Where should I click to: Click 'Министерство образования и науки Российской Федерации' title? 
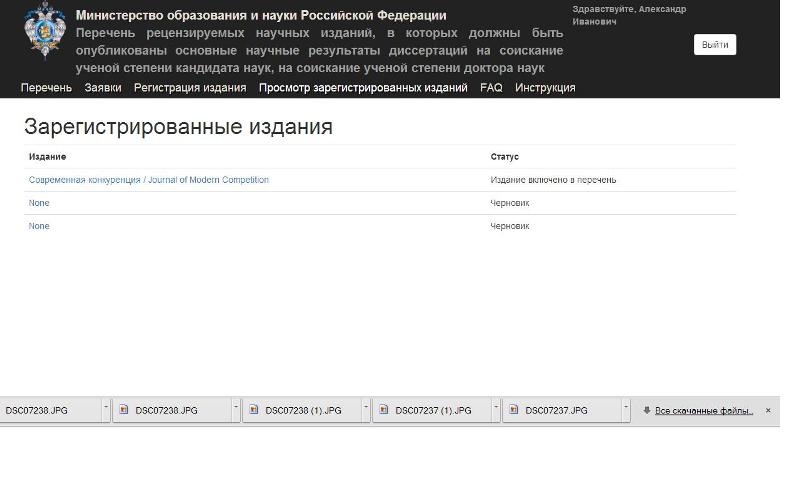(x=261, y=15)
